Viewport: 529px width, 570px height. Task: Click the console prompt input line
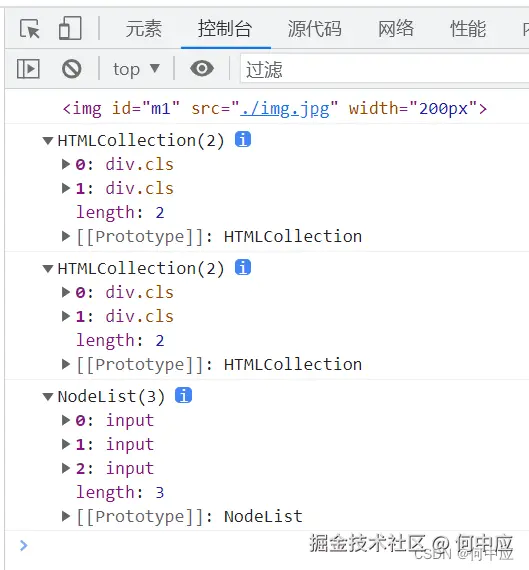(x=267, y=546)
